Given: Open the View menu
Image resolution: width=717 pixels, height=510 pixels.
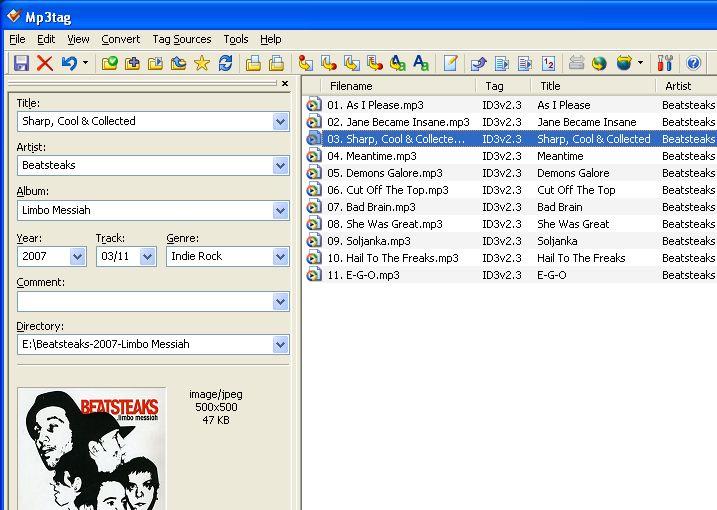Looking at the screenshot, I should (x=78, y=39).
